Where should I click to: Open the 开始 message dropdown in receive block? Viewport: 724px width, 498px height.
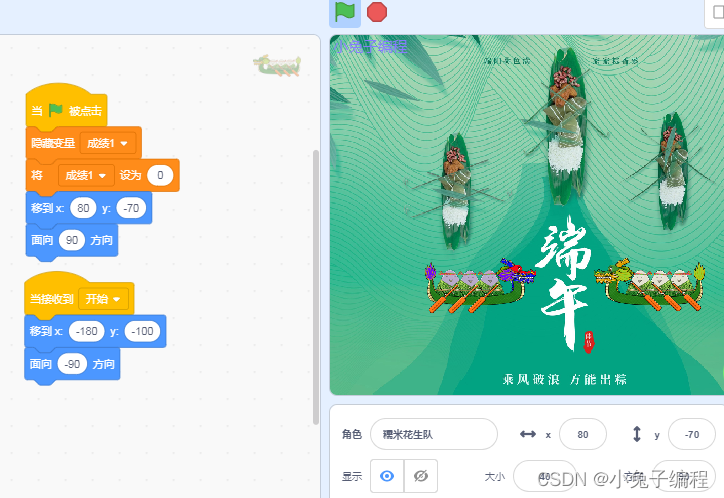pos(103,299)
